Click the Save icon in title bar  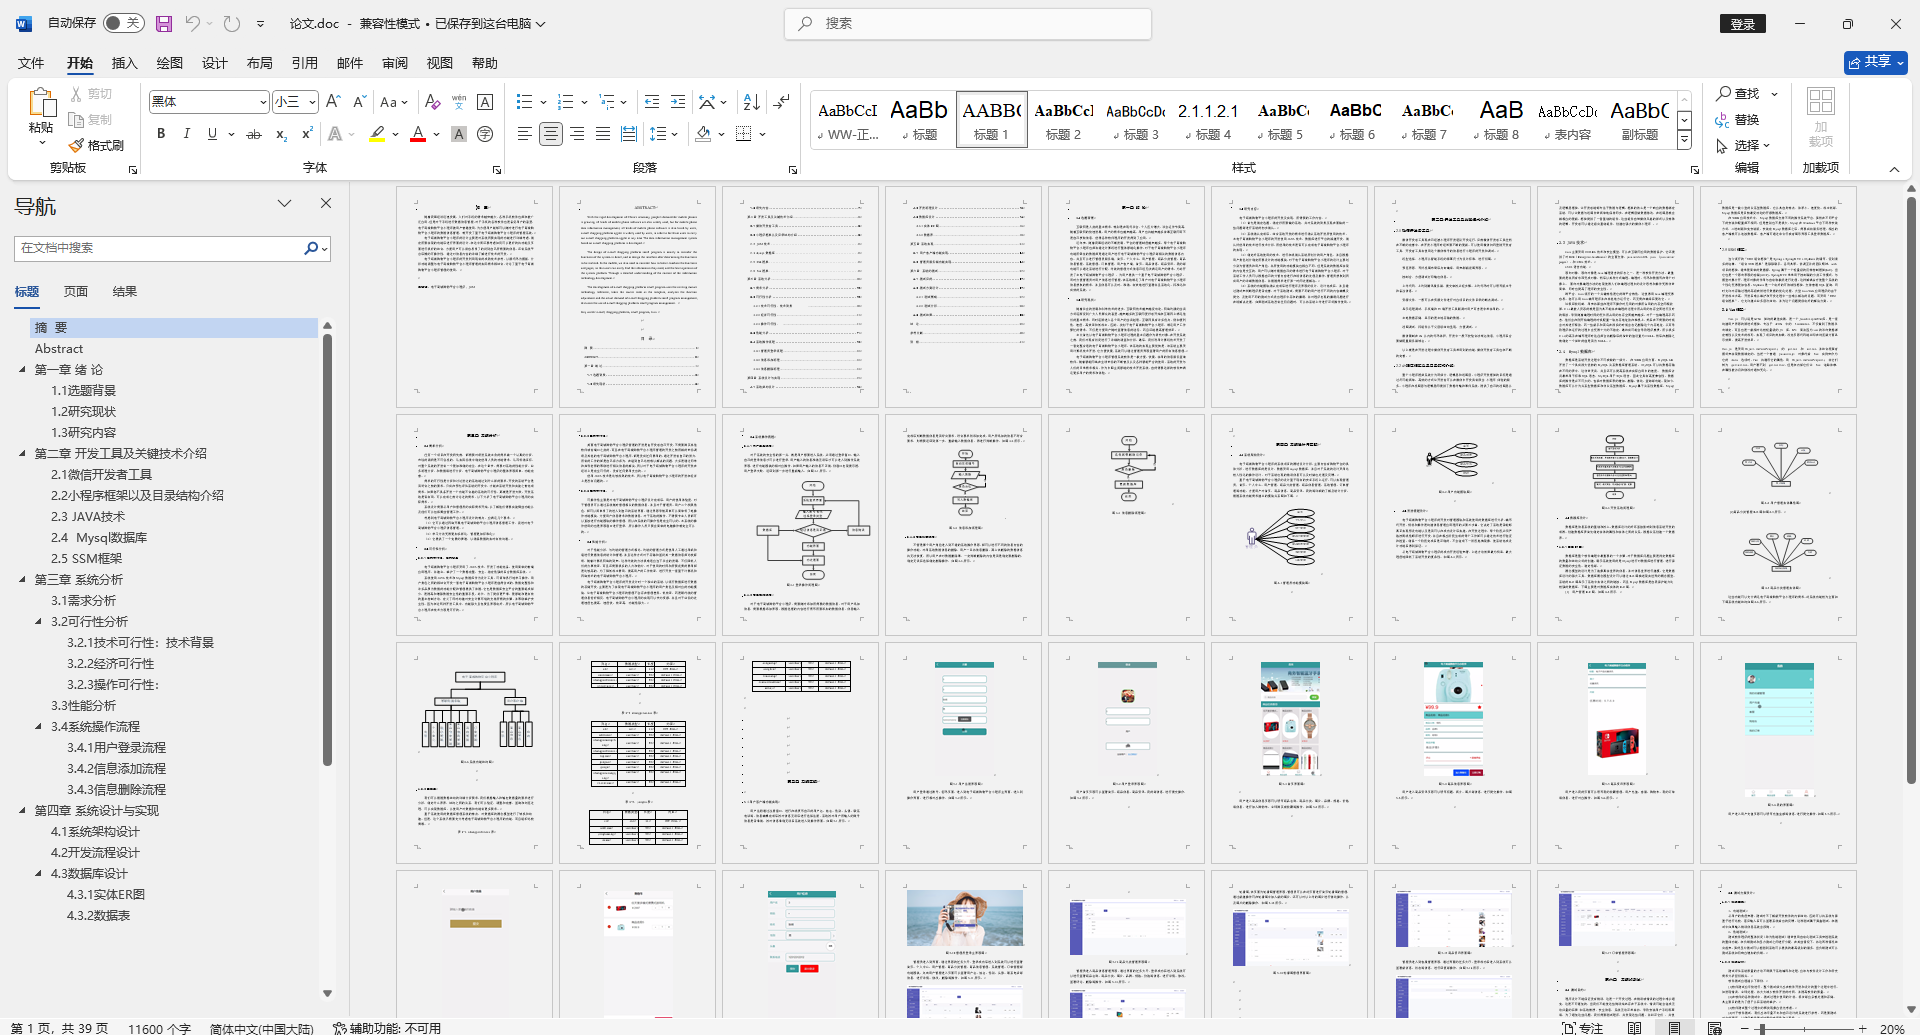(x=164, y=23)
